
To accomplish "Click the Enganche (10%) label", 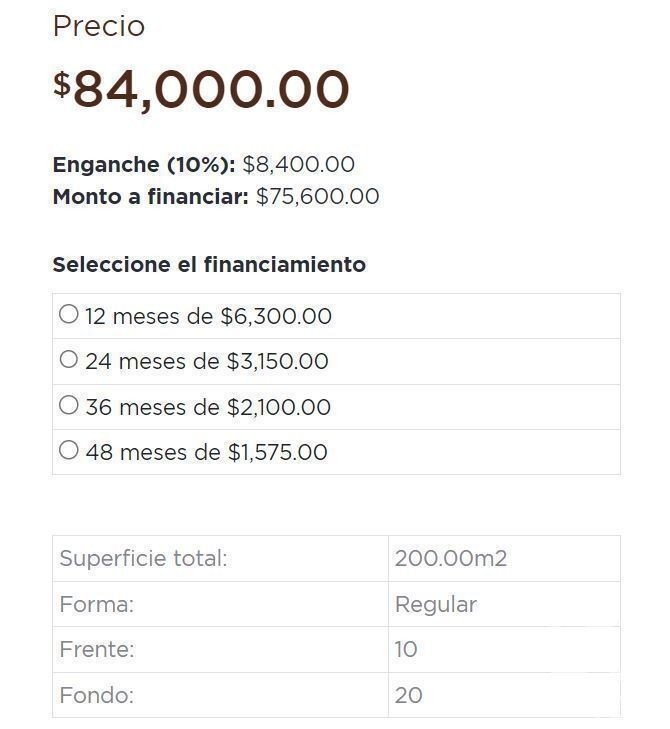I will (144, 165).
